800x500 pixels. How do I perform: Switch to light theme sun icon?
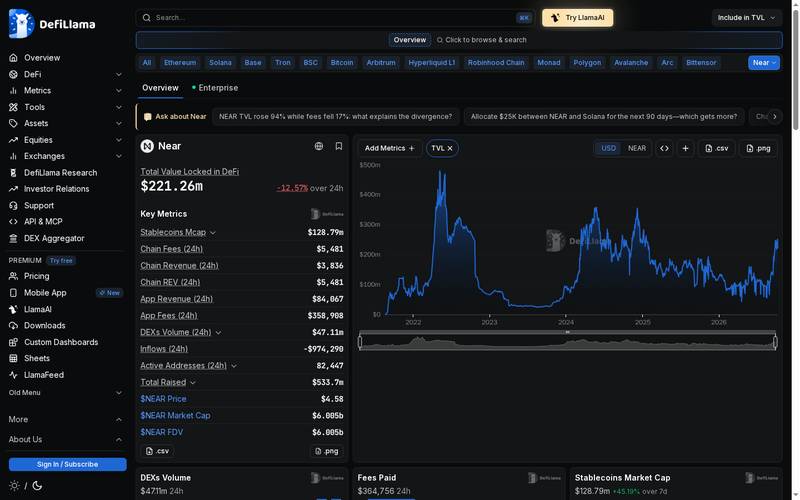(14, 486)
